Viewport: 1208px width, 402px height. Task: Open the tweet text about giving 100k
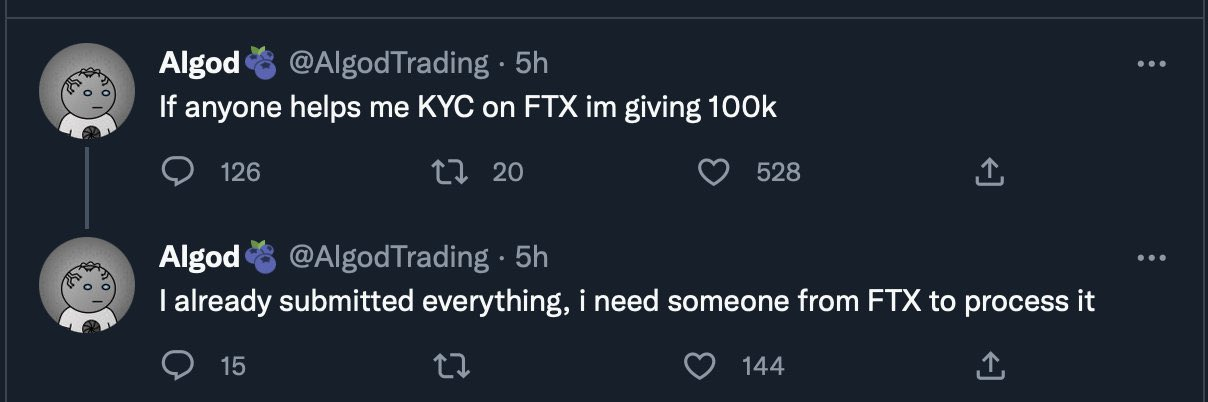click(468, 108)
